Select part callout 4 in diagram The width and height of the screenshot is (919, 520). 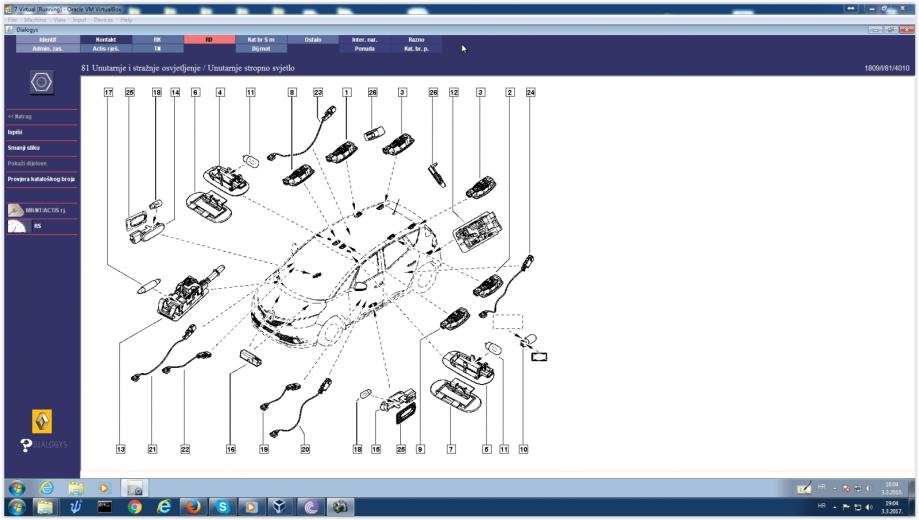pos(220,93)
